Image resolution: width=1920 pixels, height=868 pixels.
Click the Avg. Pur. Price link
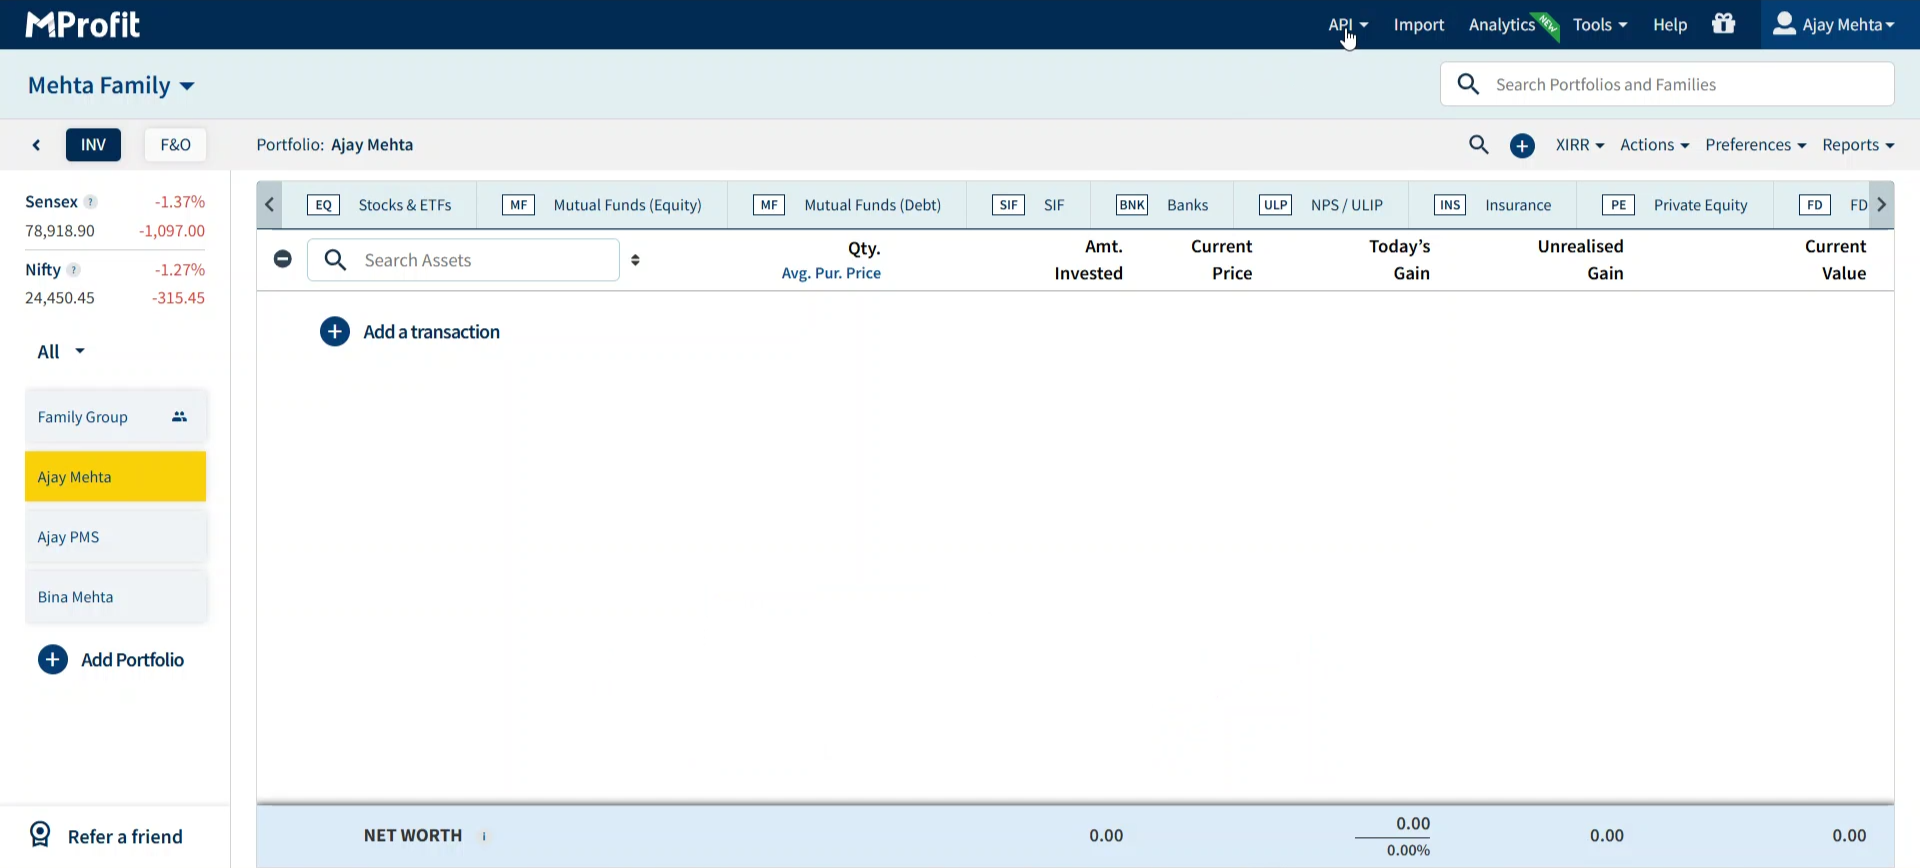pyautogui.click(x=831, y=274)
